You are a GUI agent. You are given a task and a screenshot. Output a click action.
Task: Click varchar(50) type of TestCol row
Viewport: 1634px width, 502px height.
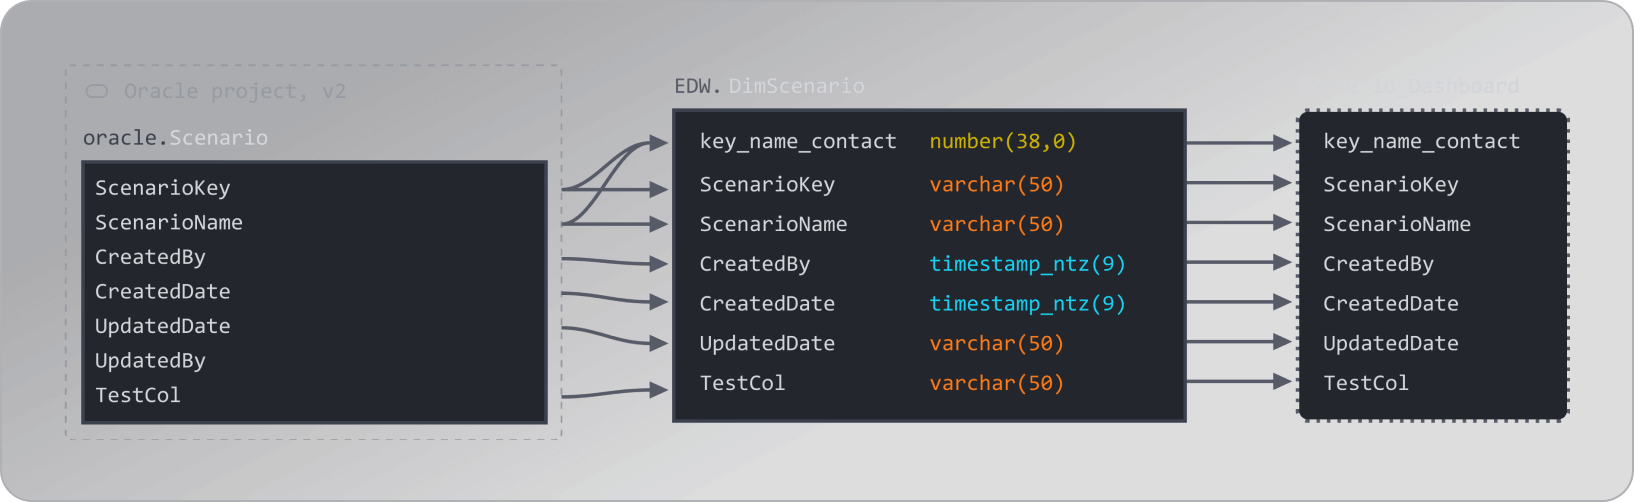click(996, 383)
